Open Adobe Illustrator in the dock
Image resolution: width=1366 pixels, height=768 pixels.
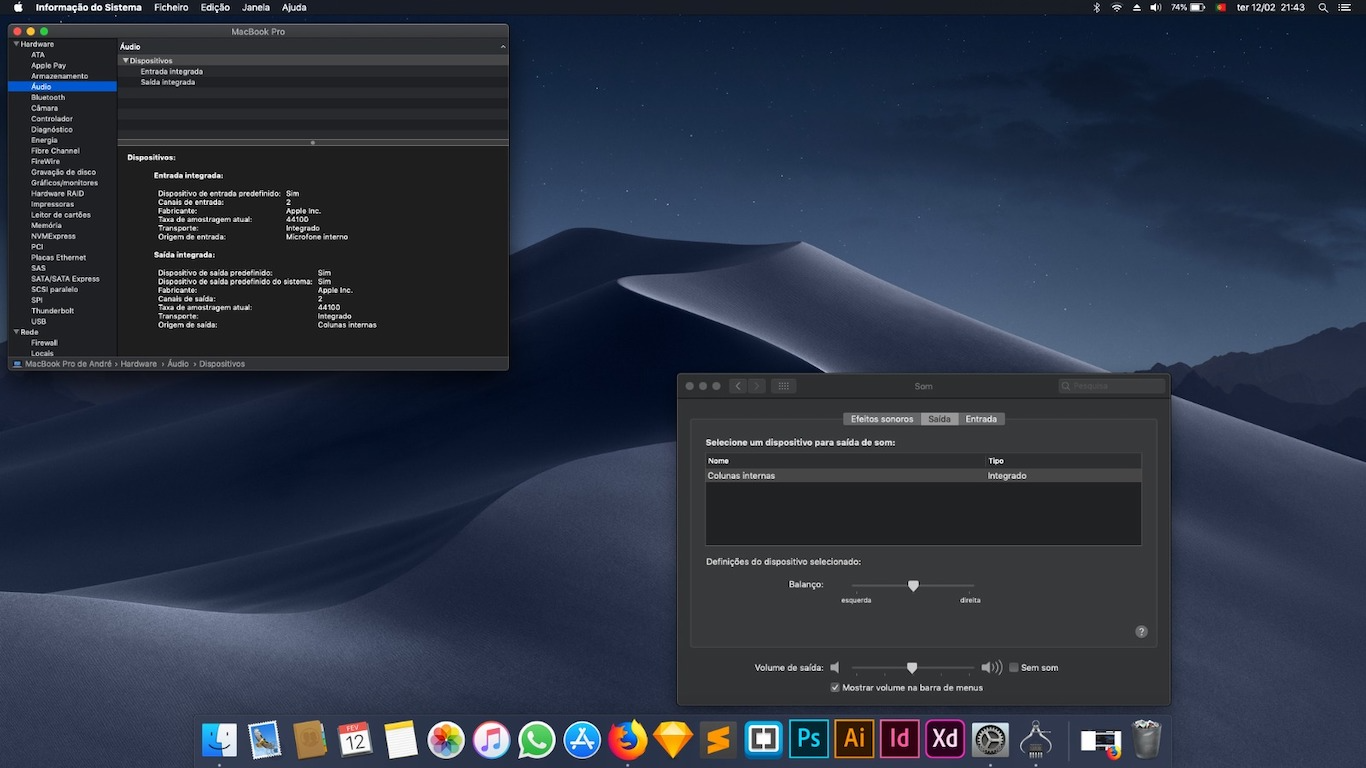[854, 740]
